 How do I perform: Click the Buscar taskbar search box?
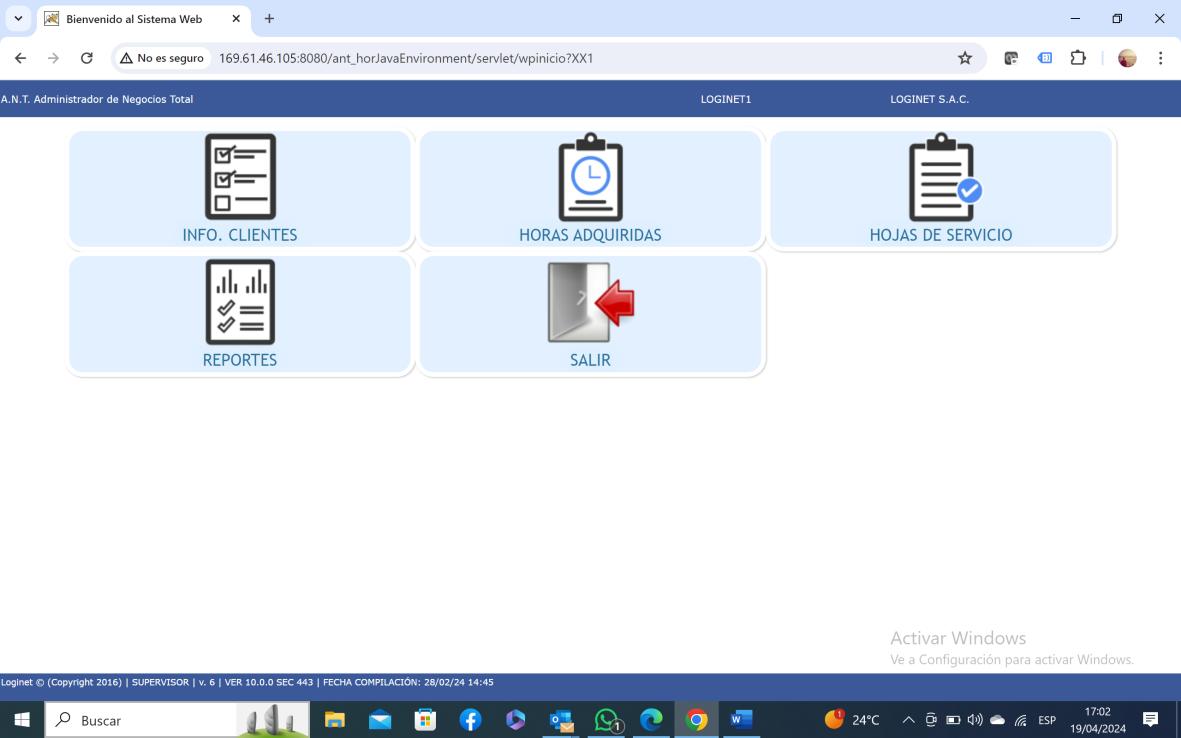tap(177, 720)
